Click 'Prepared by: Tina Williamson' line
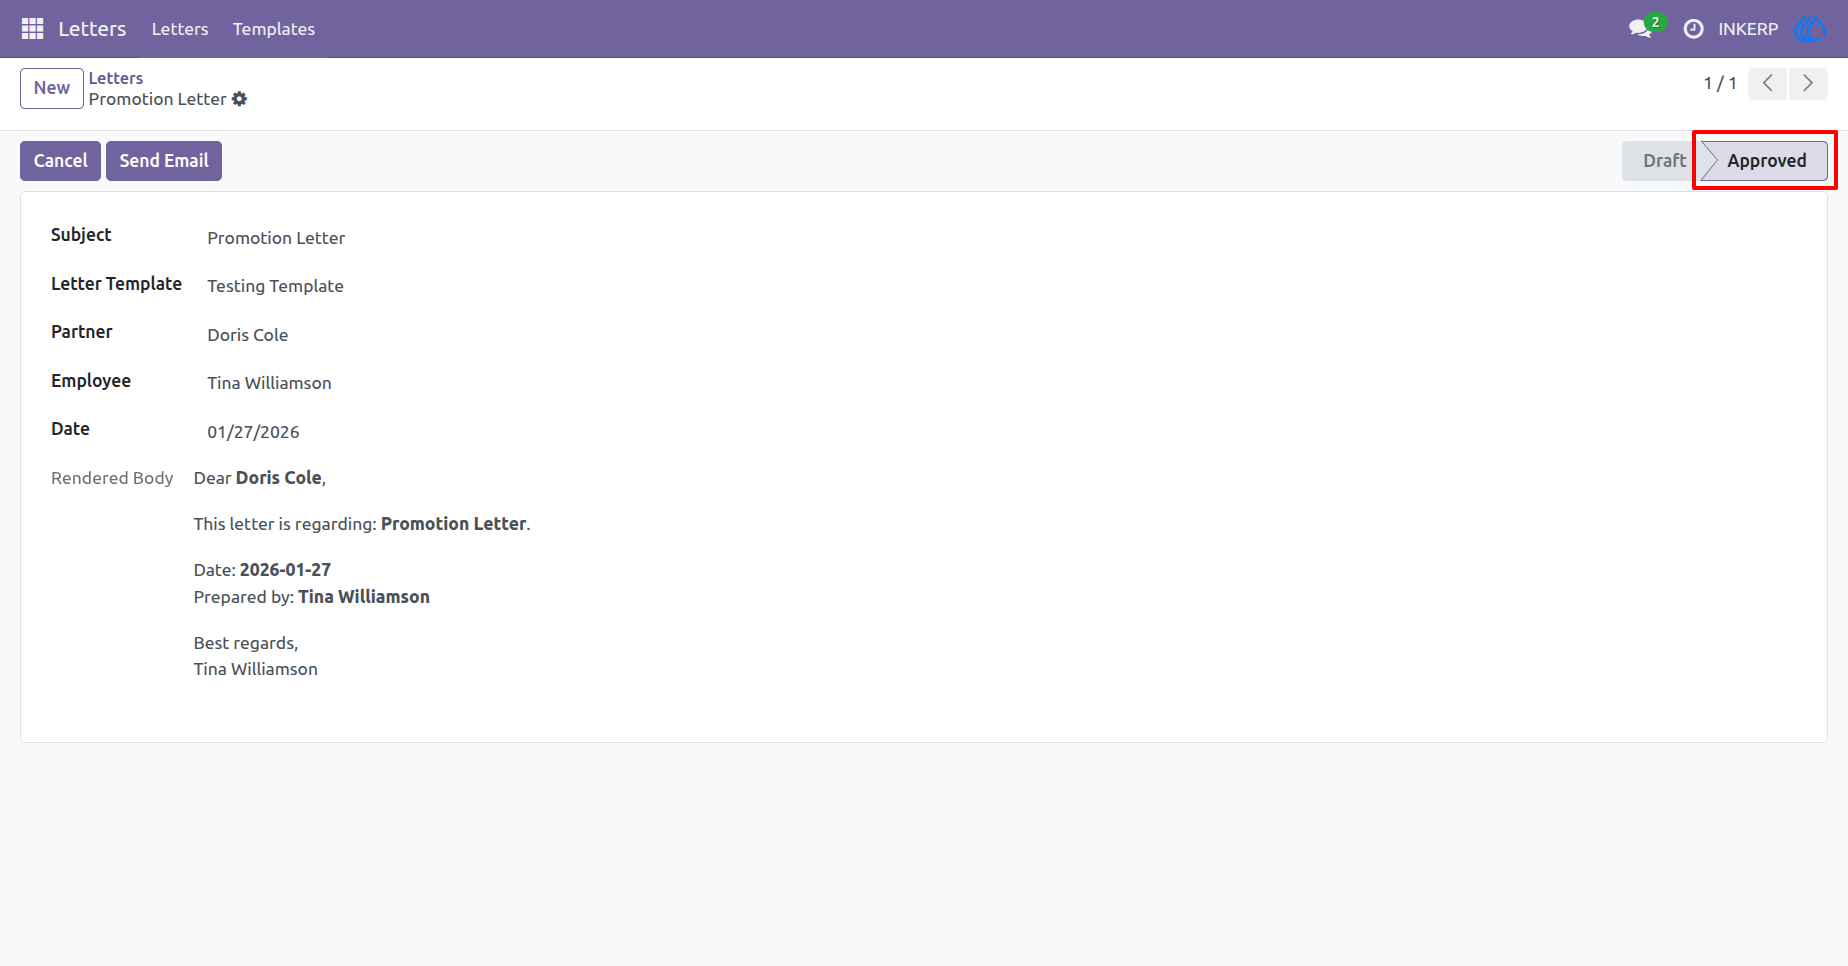This screenshot has height=966, width=1848. (x=312, y=597)
